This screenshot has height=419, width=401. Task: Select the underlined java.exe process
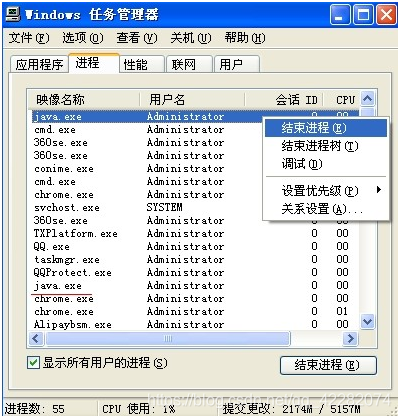click(58, 286)
